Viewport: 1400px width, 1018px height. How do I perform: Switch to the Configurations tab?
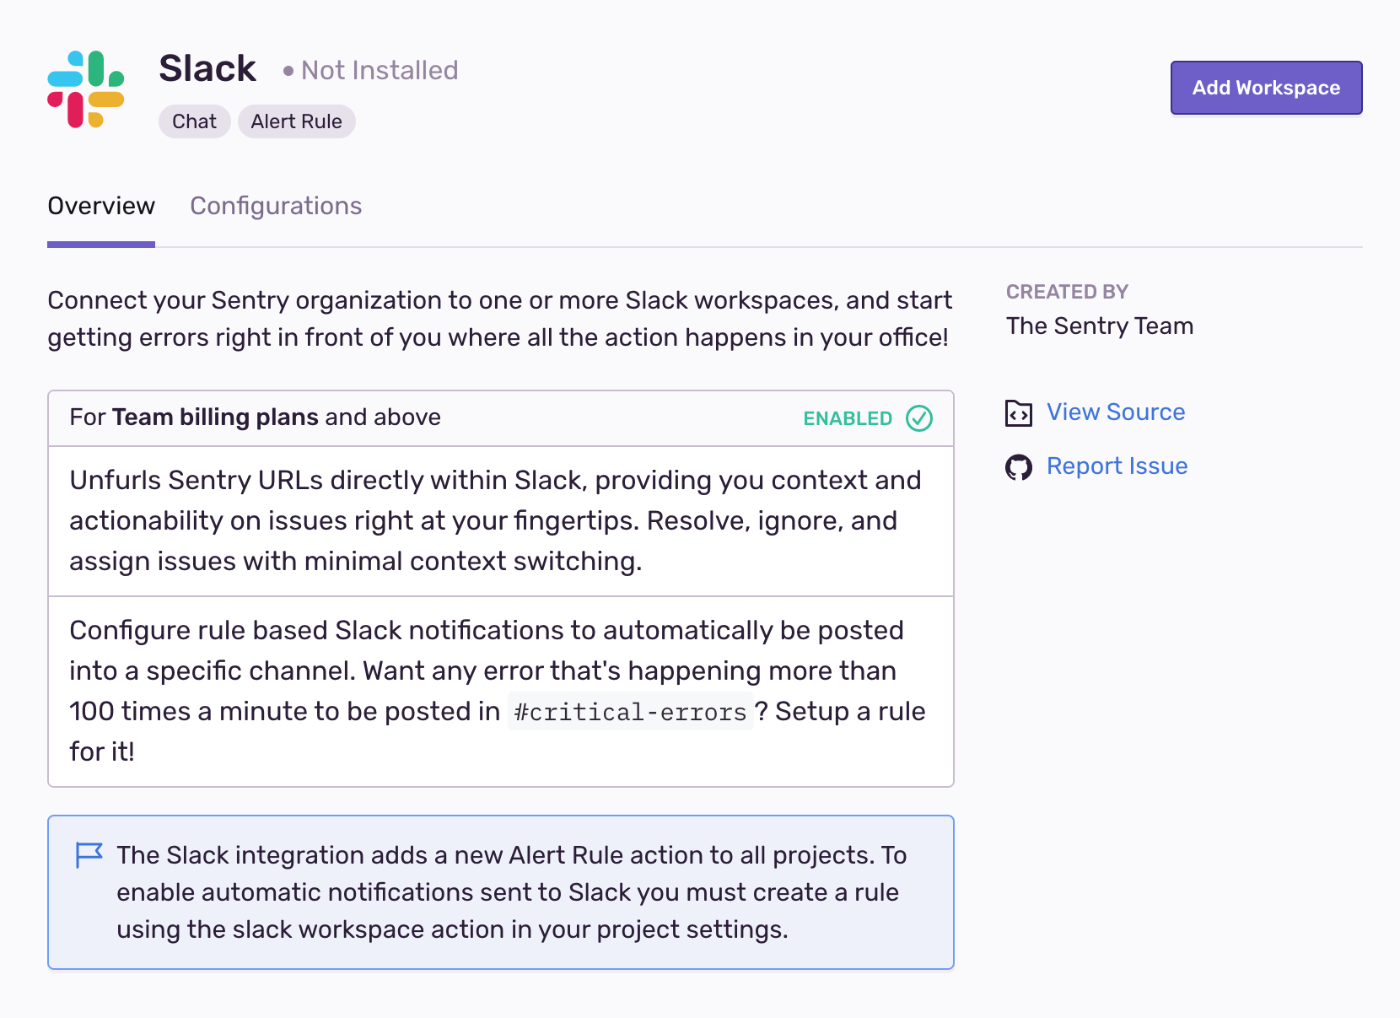(275, 206)
